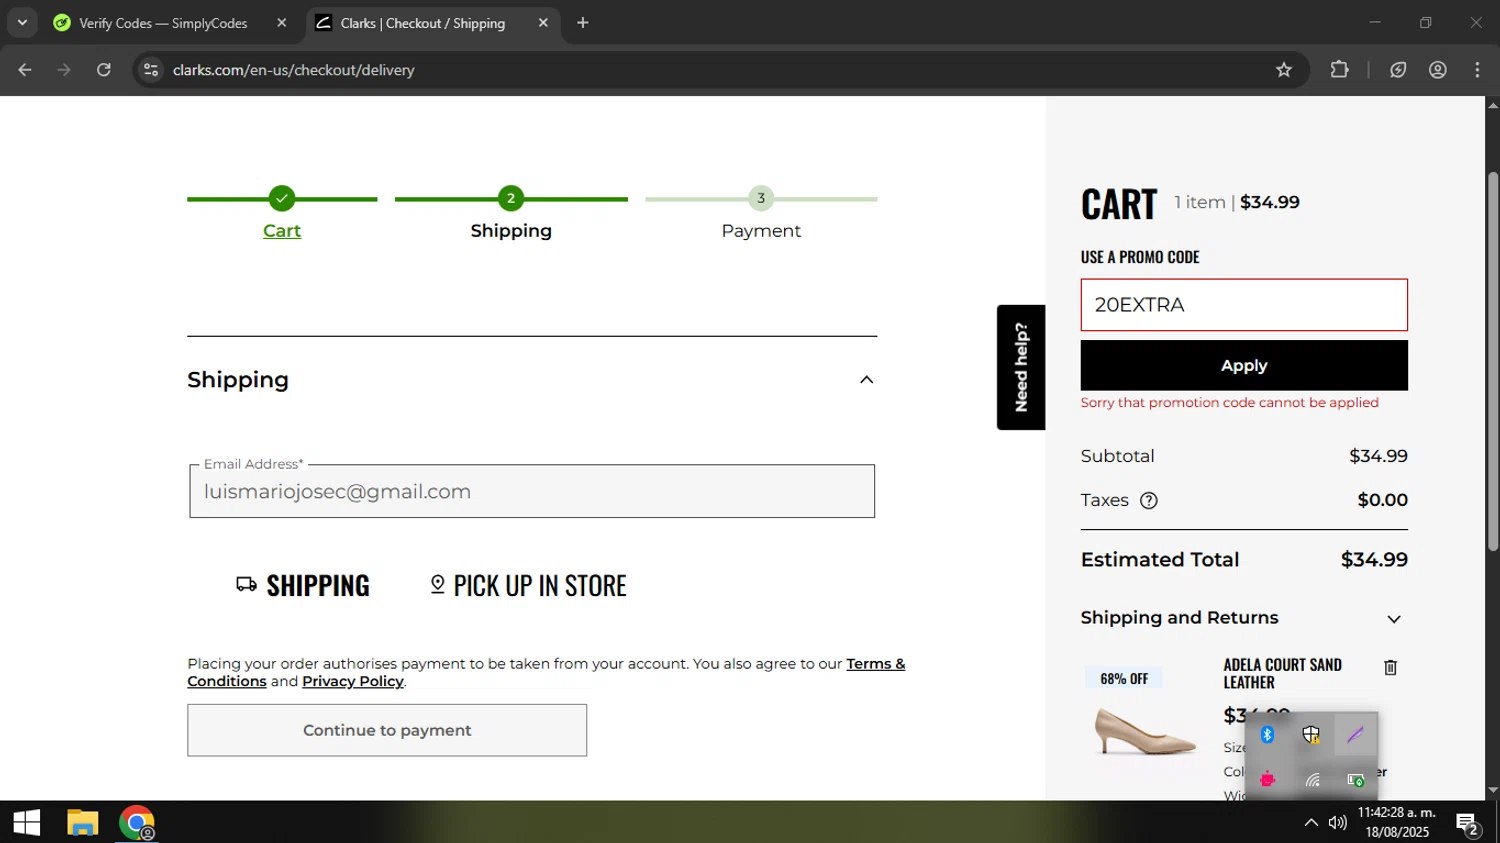Screen dimensions: 1500x843
Task: Open tab search dropdown arrow
Action: (x=22, y=23)
